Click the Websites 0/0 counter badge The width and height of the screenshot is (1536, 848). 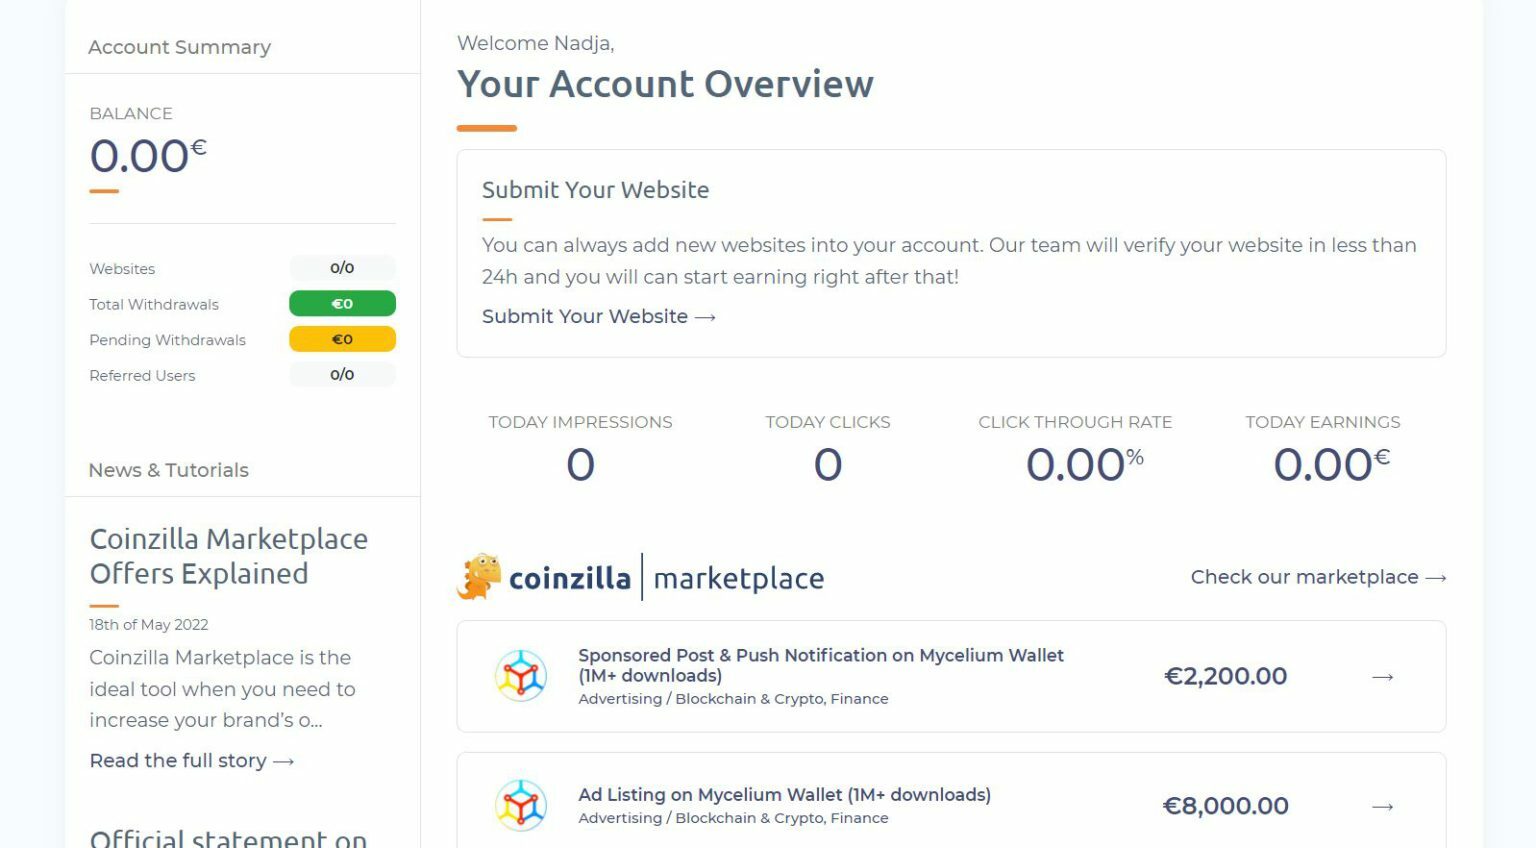pos(342,268)
